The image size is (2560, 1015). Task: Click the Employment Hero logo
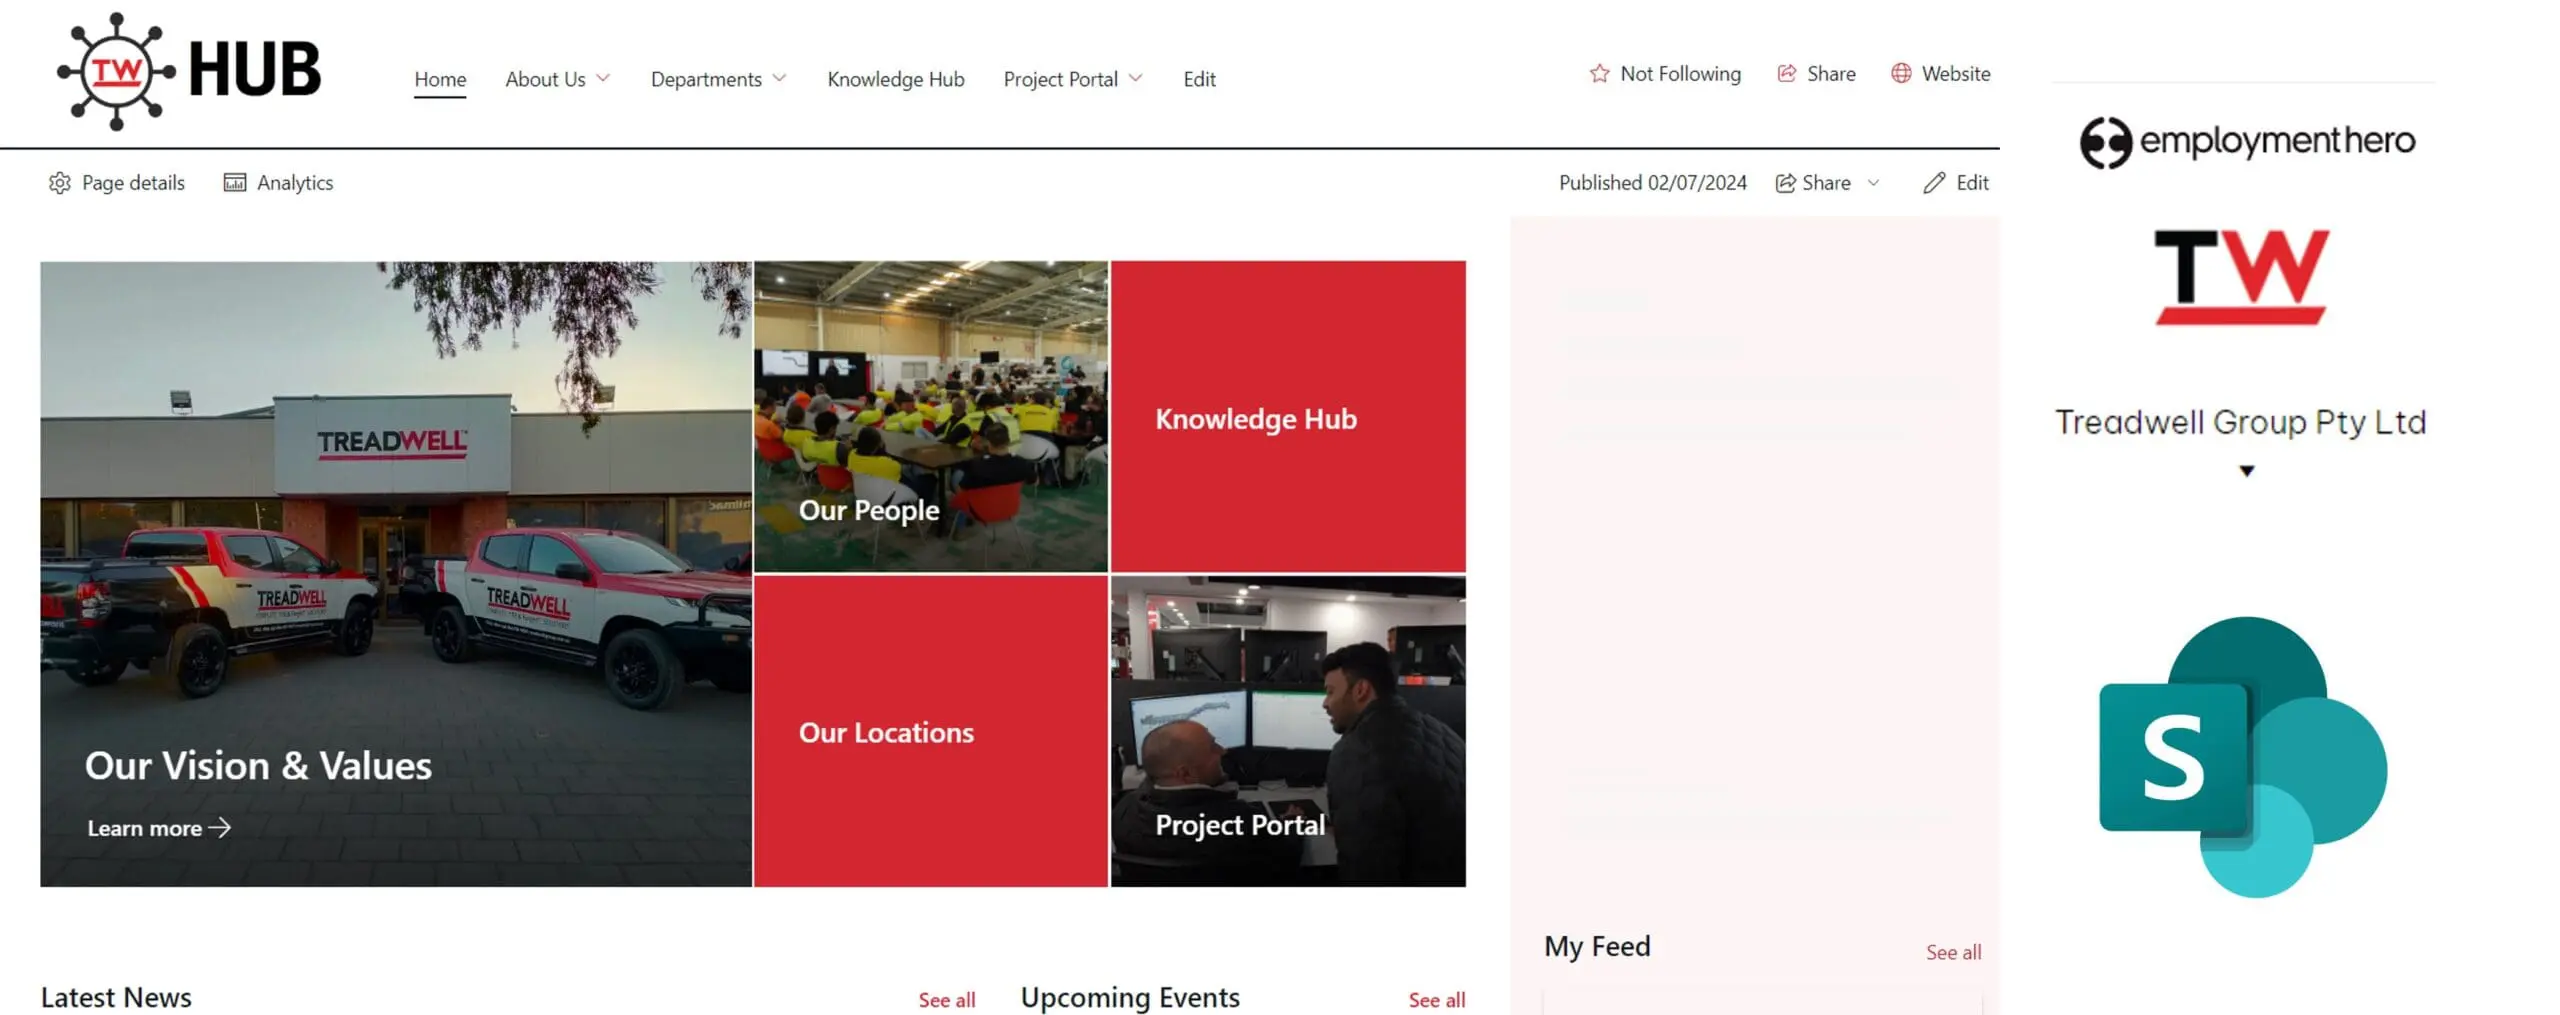(2247, 142)
